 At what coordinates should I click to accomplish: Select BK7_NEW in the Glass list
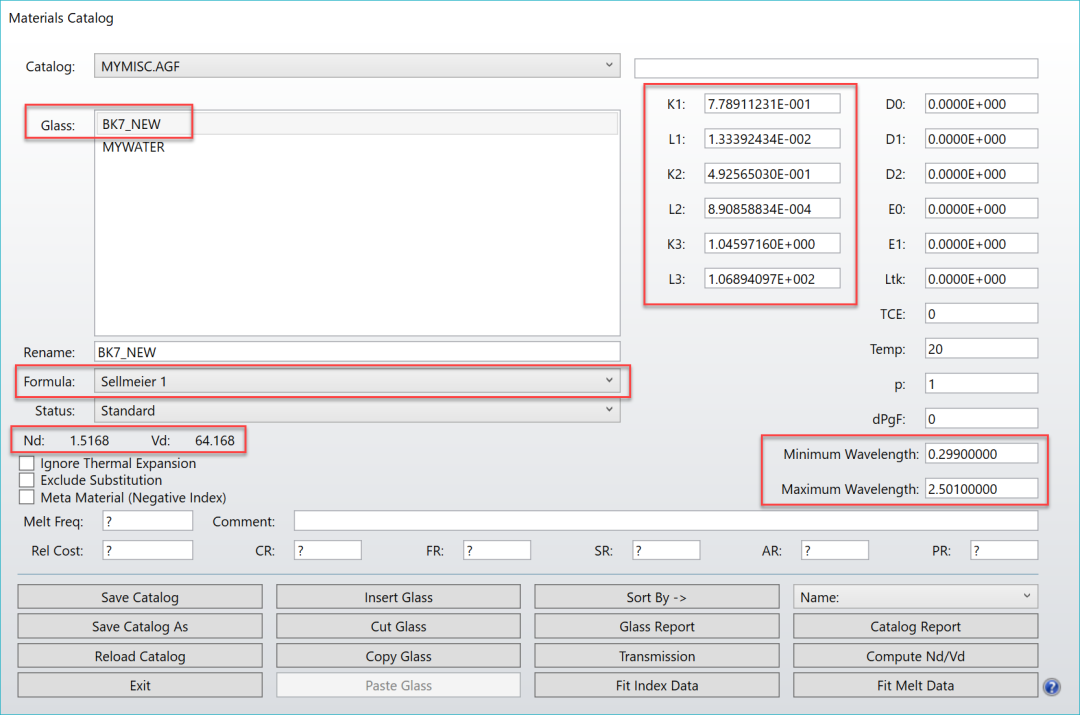pyautogui.click(x=357, y=124)
